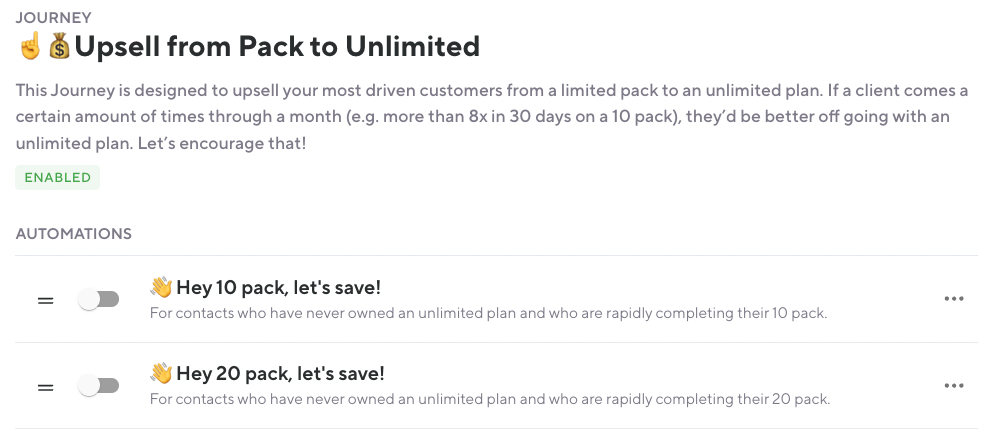This screenshot has width=989, height=439.
Task: Click the 'Upsell from Pack to Unlimited' heading
Action: (x=278, y=46)
